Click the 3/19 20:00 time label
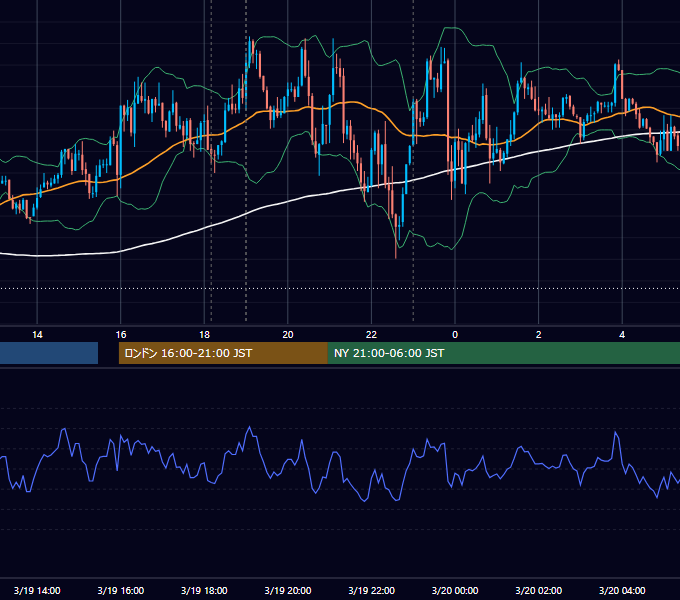This screenshot has height=600, width=680. (x=288, y=590)
